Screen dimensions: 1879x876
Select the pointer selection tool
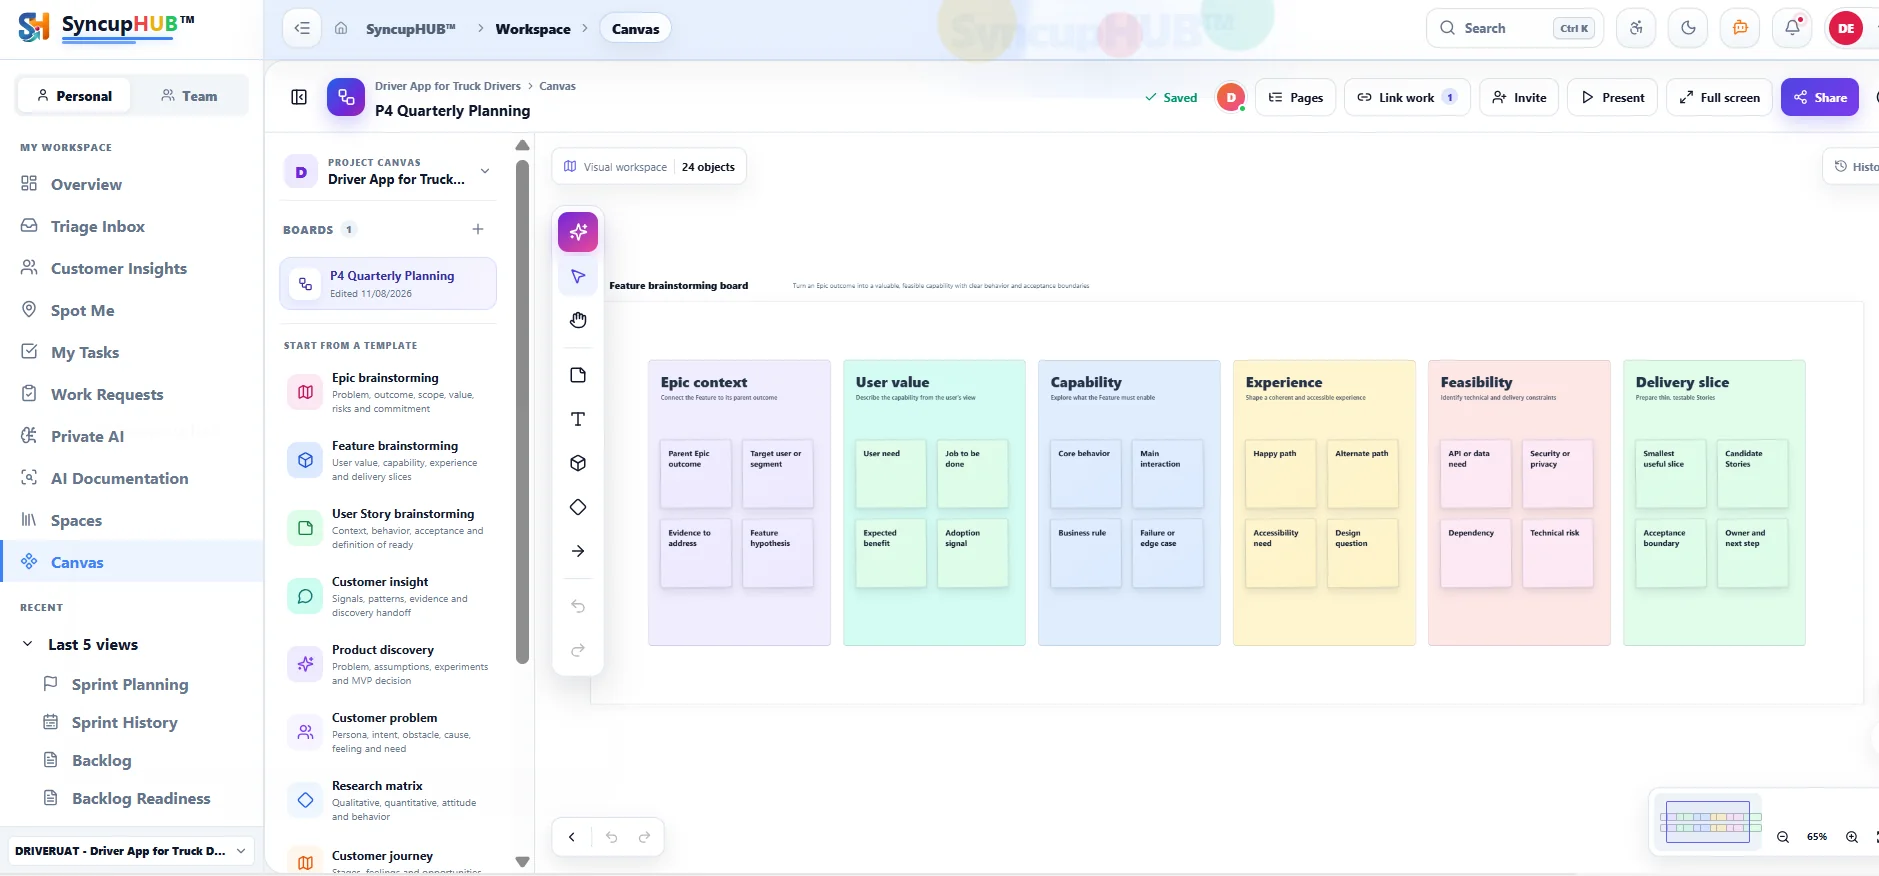click(x=578, y=276)
